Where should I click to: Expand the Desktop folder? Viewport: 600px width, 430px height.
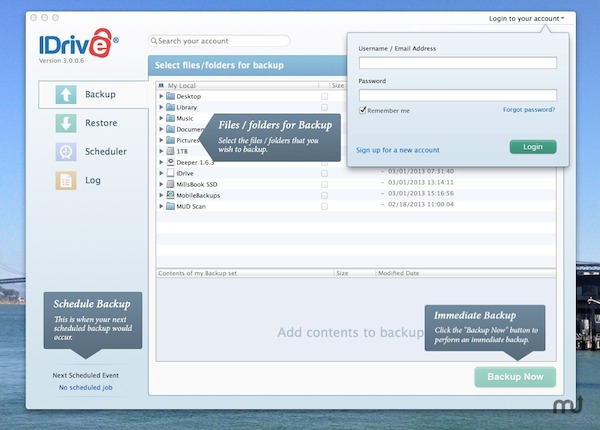click(161, 96)
